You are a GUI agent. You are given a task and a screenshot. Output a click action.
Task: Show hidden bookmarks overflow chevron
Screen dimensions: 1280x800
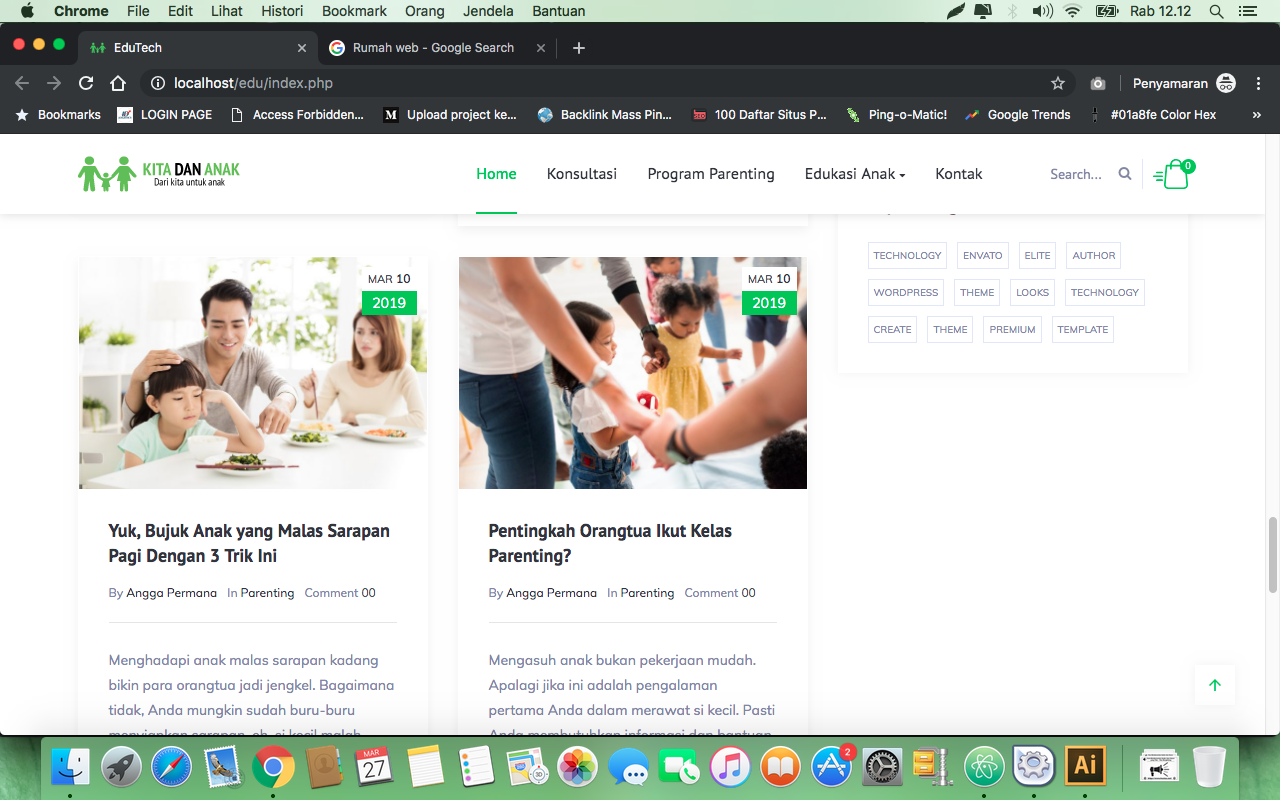pyautogui.click(x=1257, y=115)
